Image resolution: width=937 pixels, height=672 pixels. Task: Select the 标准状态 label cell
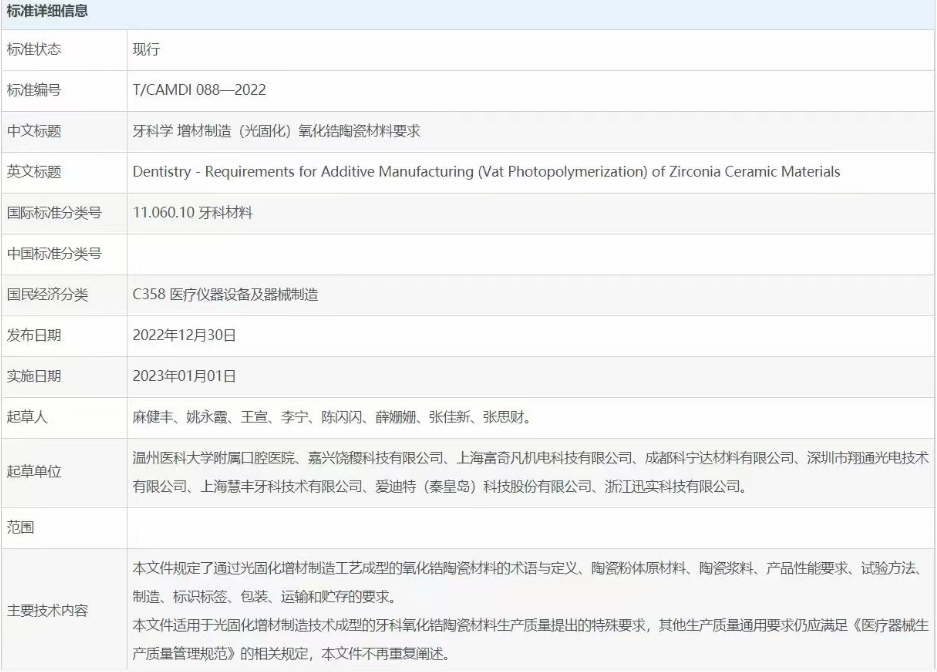click(x=34, y=49)
